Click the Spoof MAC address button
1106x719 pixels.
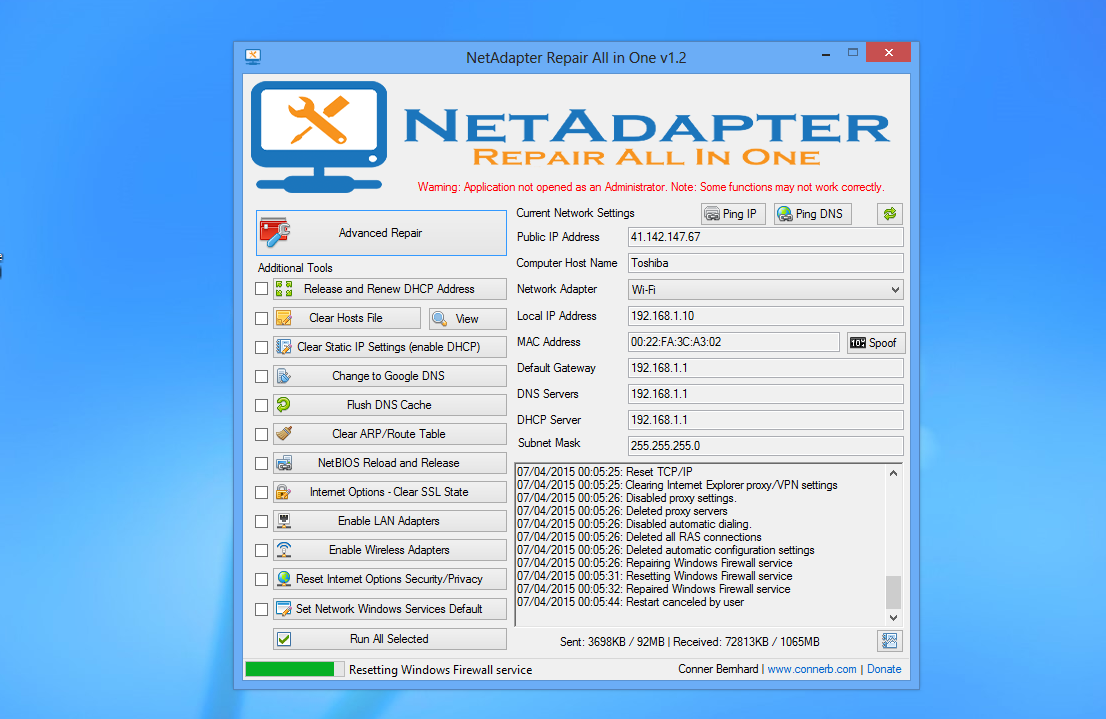[875, 342]
